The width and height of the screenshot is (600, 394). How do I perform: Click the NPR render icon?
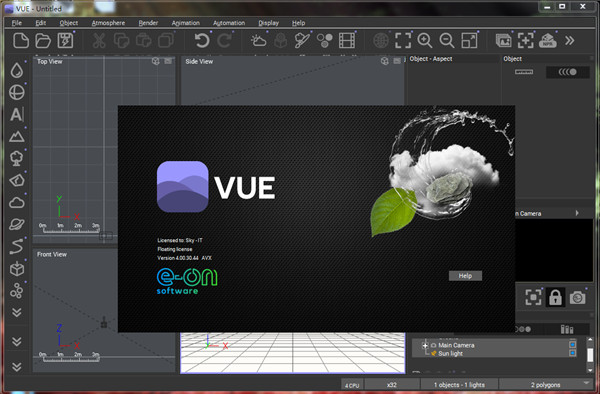[x=548, y=41]
